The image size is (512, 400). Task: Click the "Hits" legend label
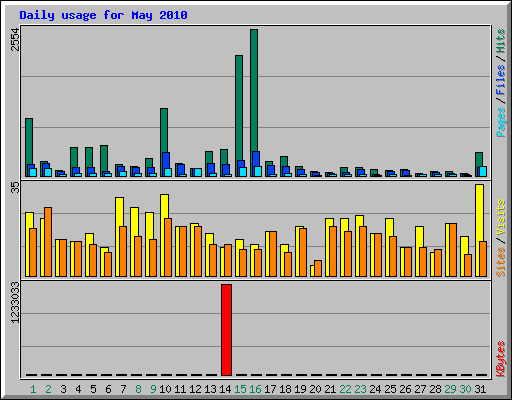click(501, 41)
